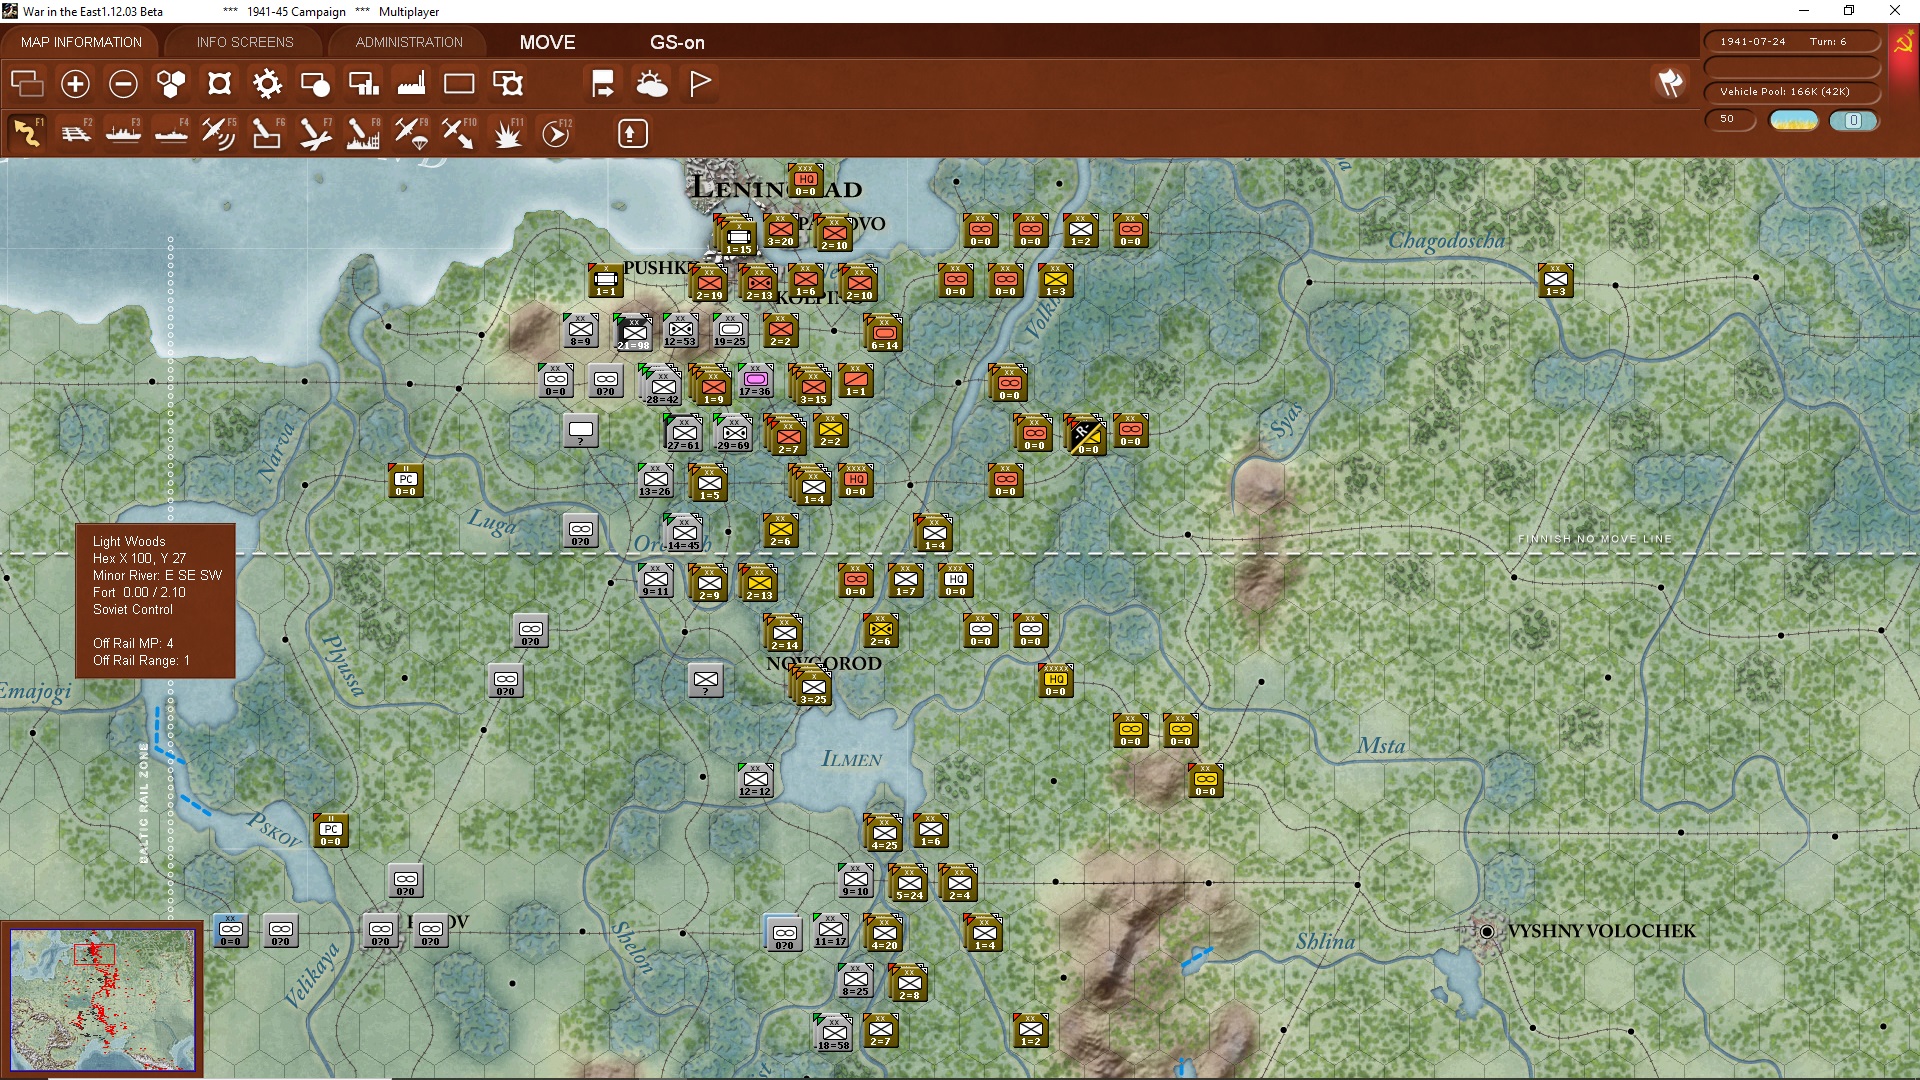Toggle the plain rectangle overlay icon

[x=459, y=84]
